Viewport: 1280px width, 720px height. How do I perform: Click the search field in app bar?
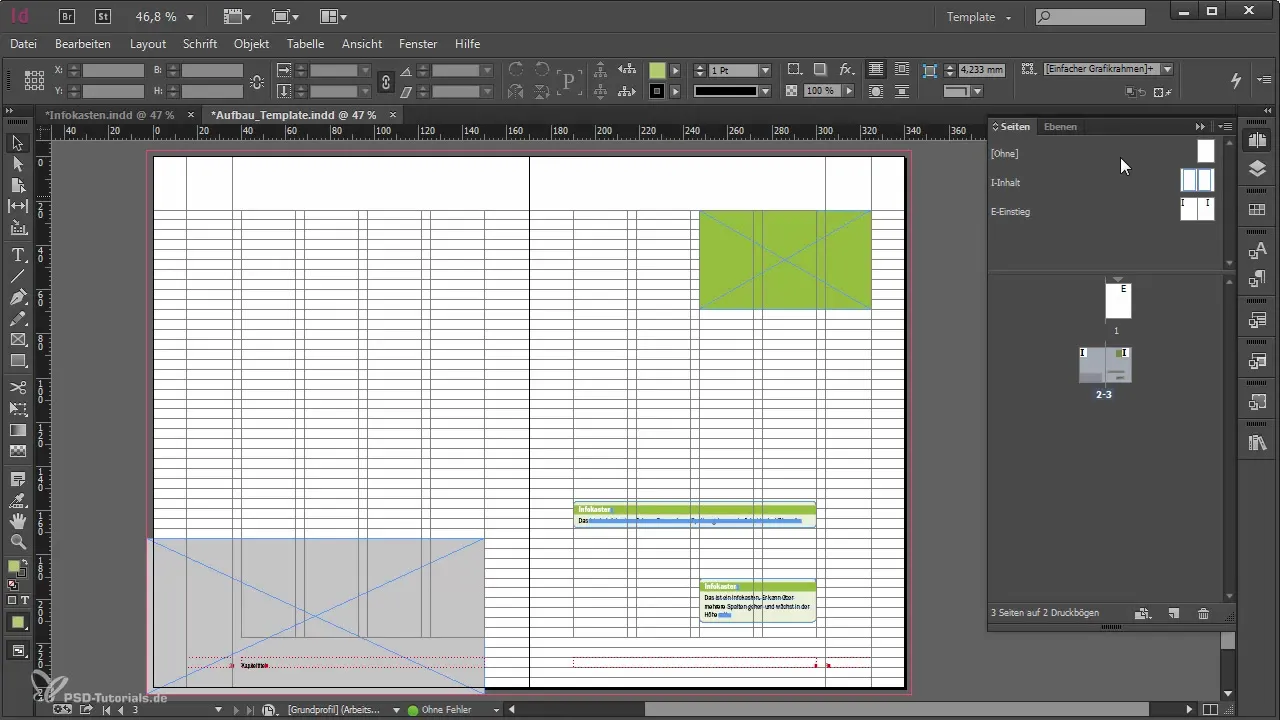click(x=1090, y=17)
